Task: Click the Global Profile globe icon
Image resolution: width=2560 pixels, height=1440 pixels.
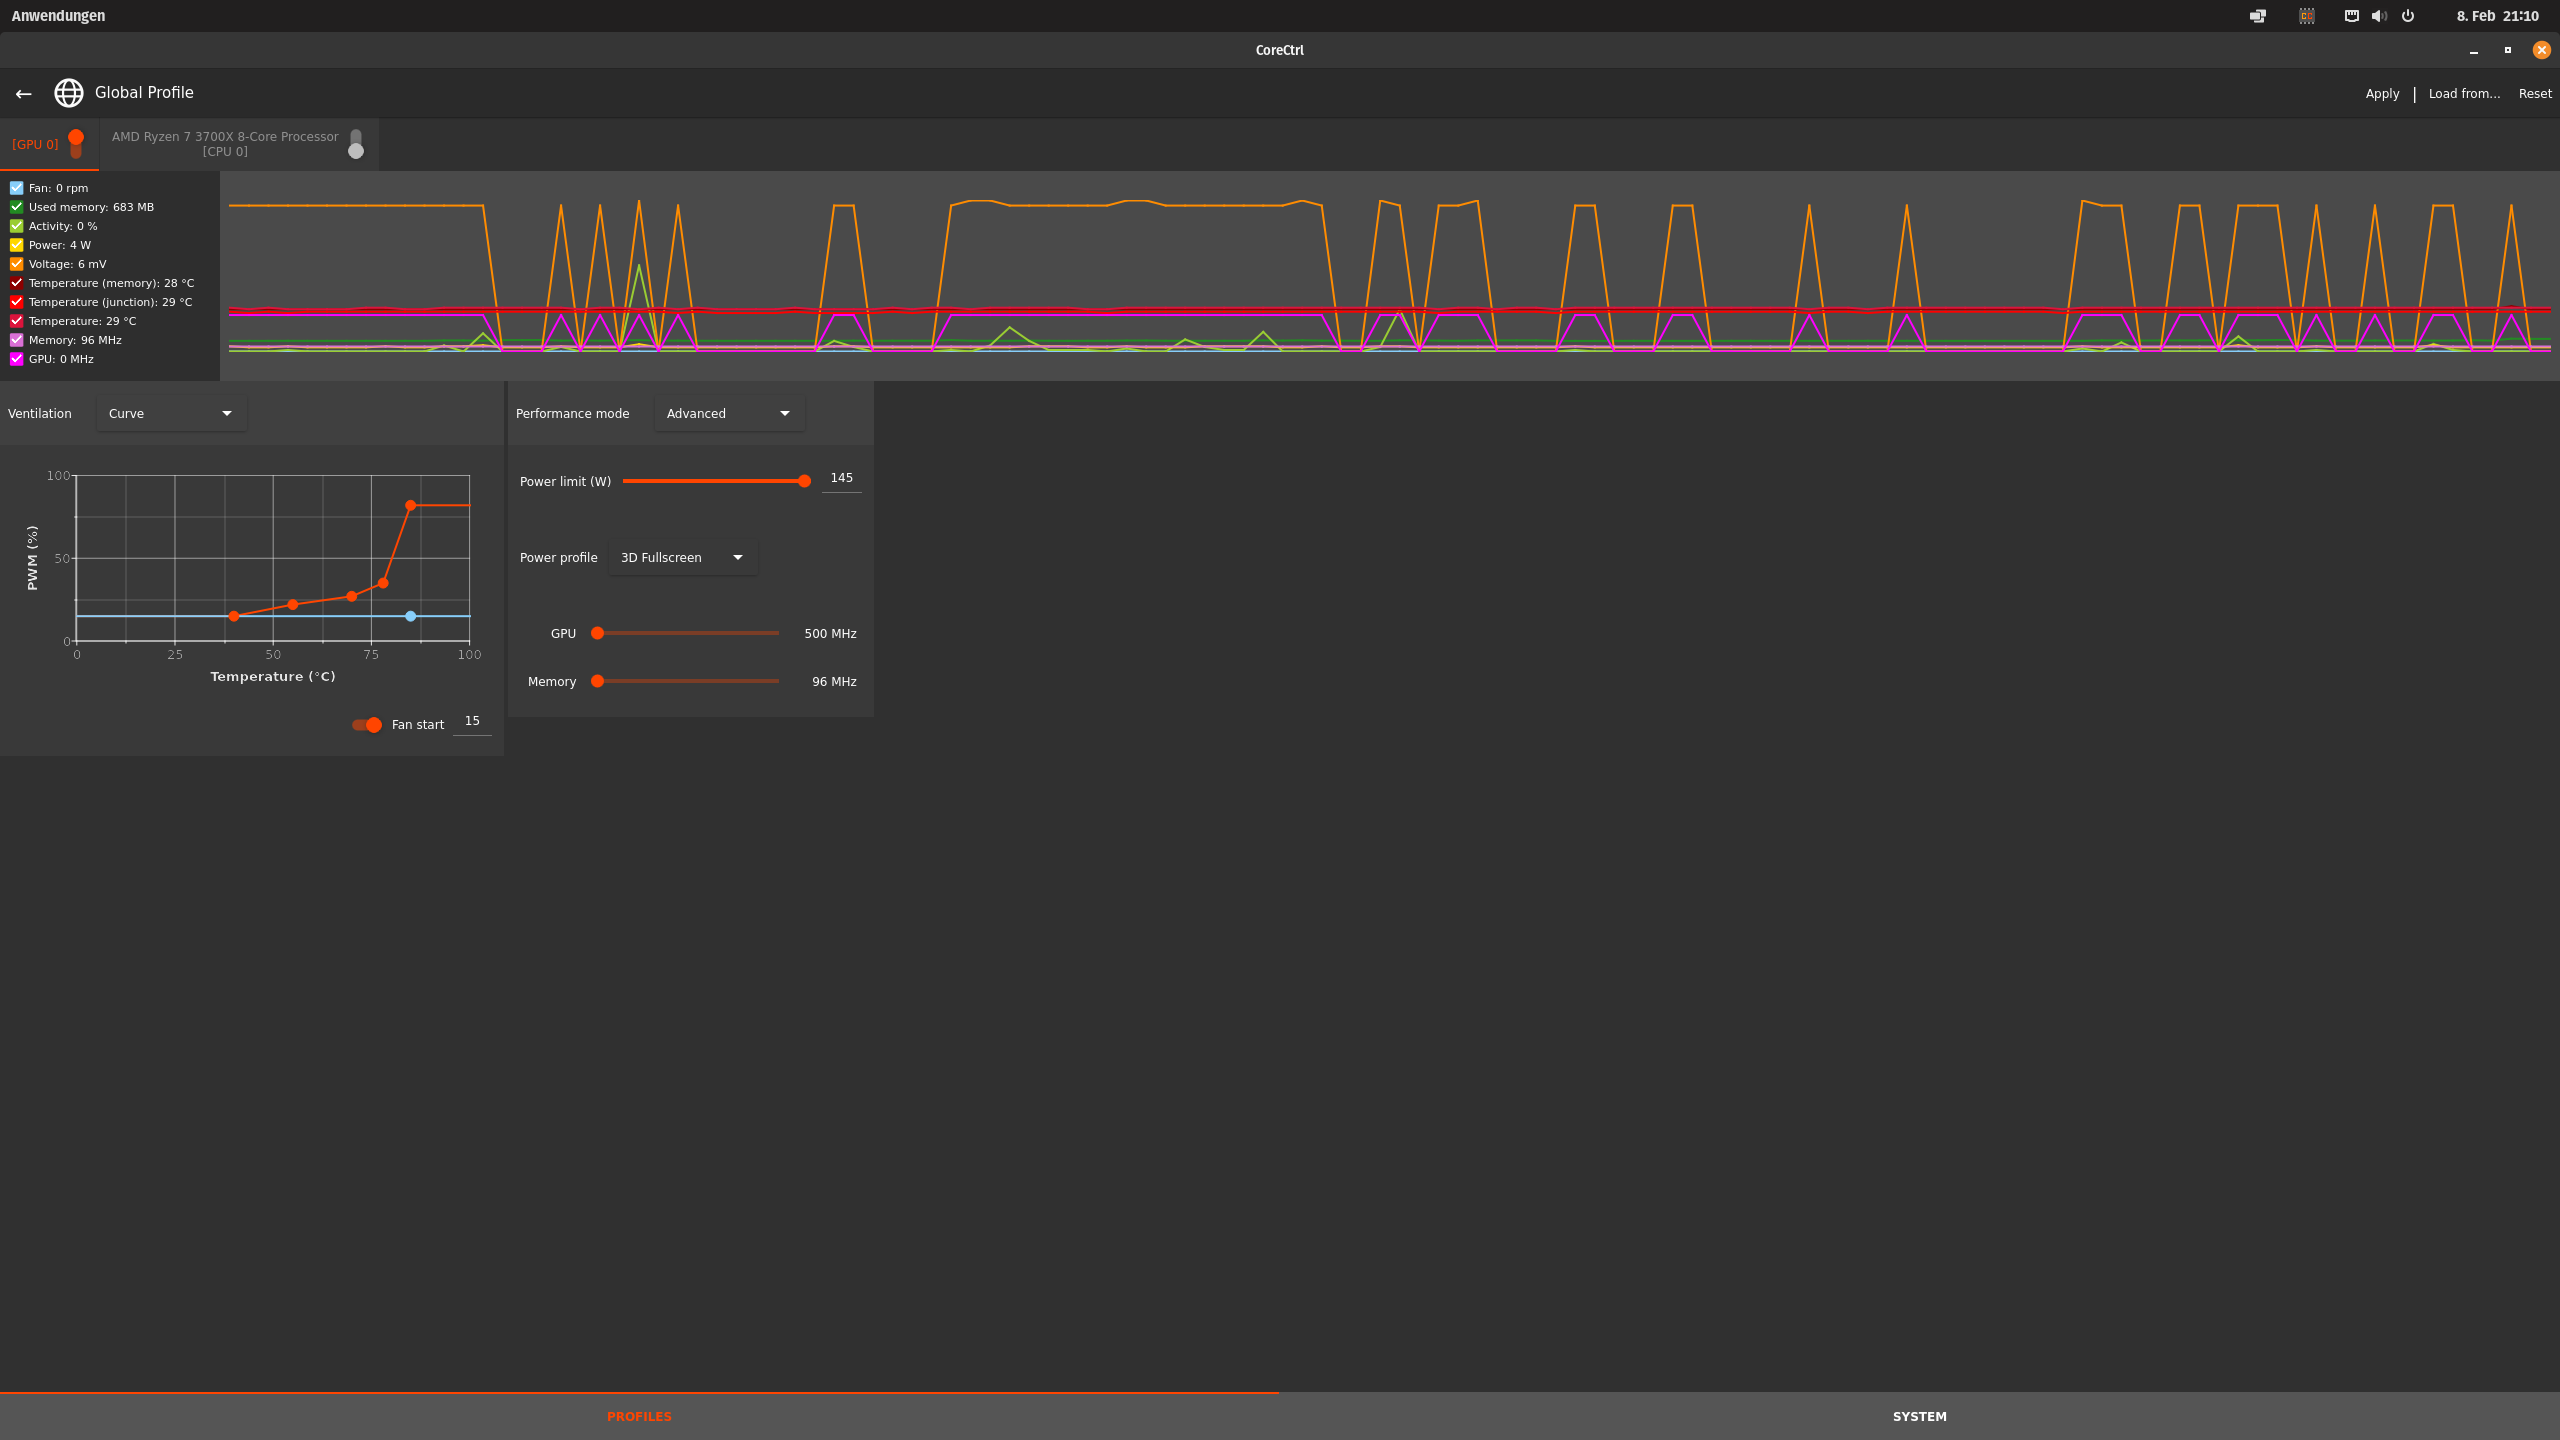Action: click(x=69, y=93)
